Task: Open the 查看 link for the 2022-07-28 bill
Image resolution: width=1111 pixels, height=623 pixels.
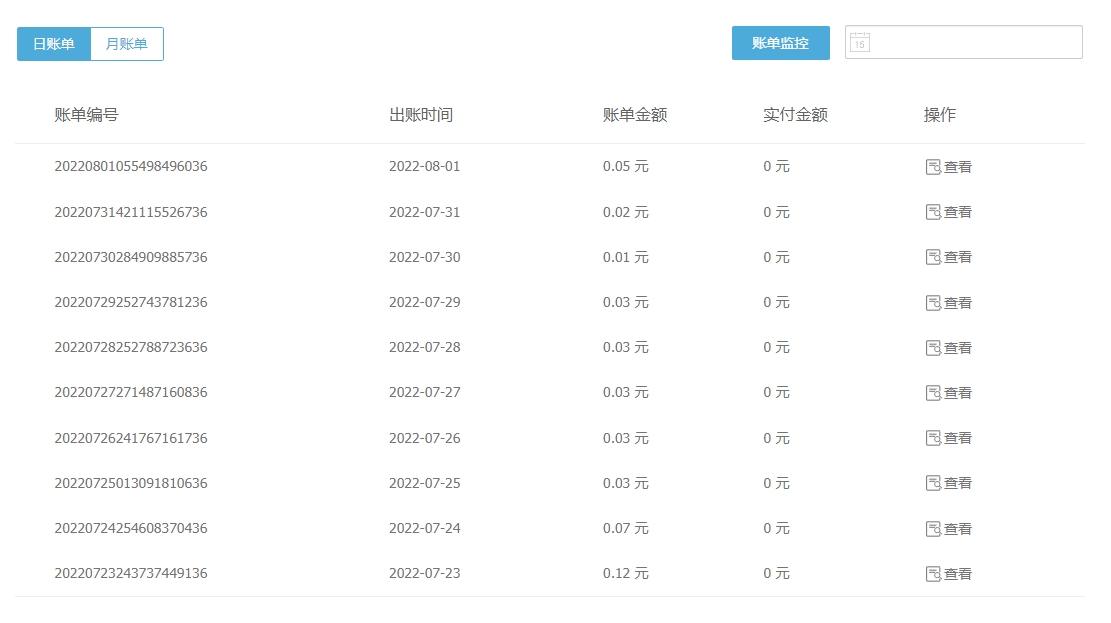Action: (957, 347)
